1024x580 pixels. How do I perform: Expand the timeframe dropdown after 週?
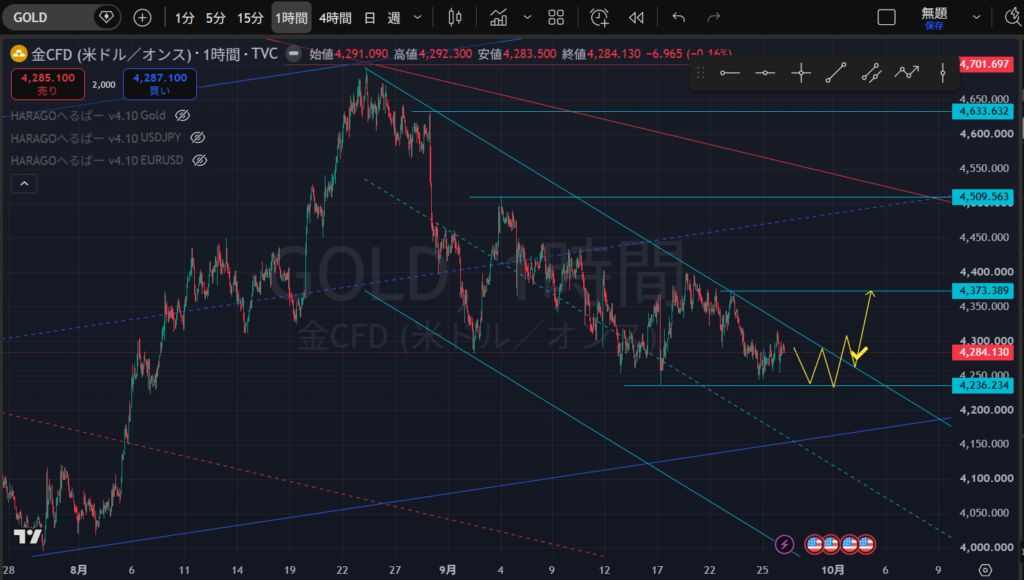click(x=417, y=18)
